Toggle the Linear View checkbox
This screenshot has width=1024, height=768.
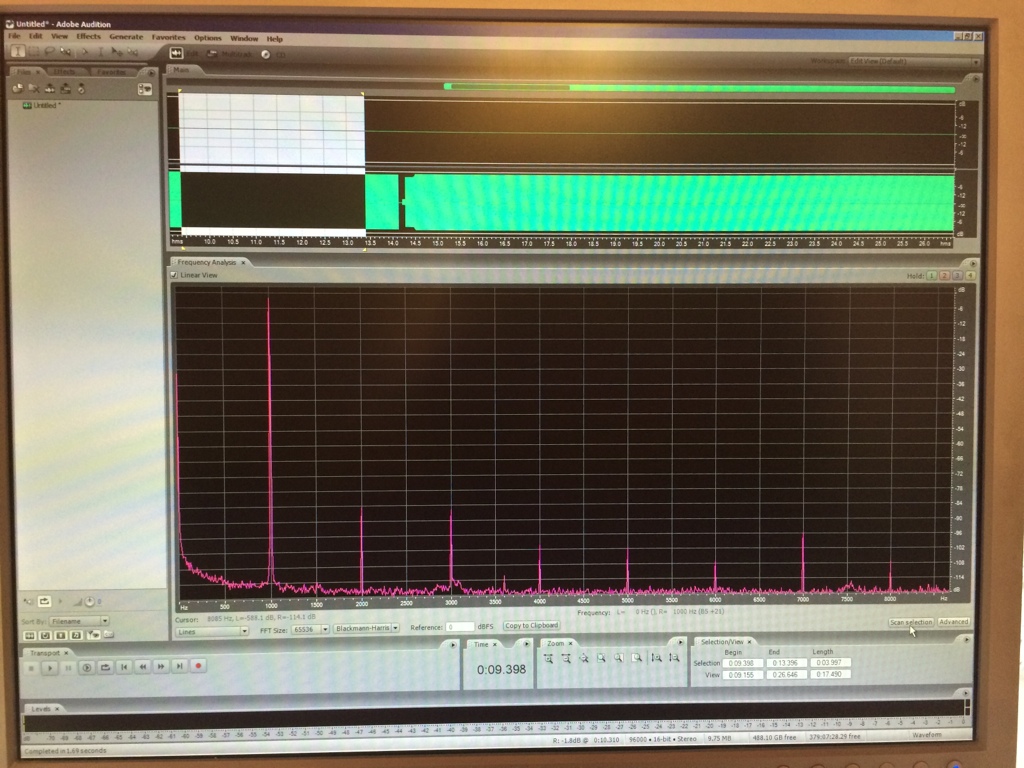pos(174,276)
